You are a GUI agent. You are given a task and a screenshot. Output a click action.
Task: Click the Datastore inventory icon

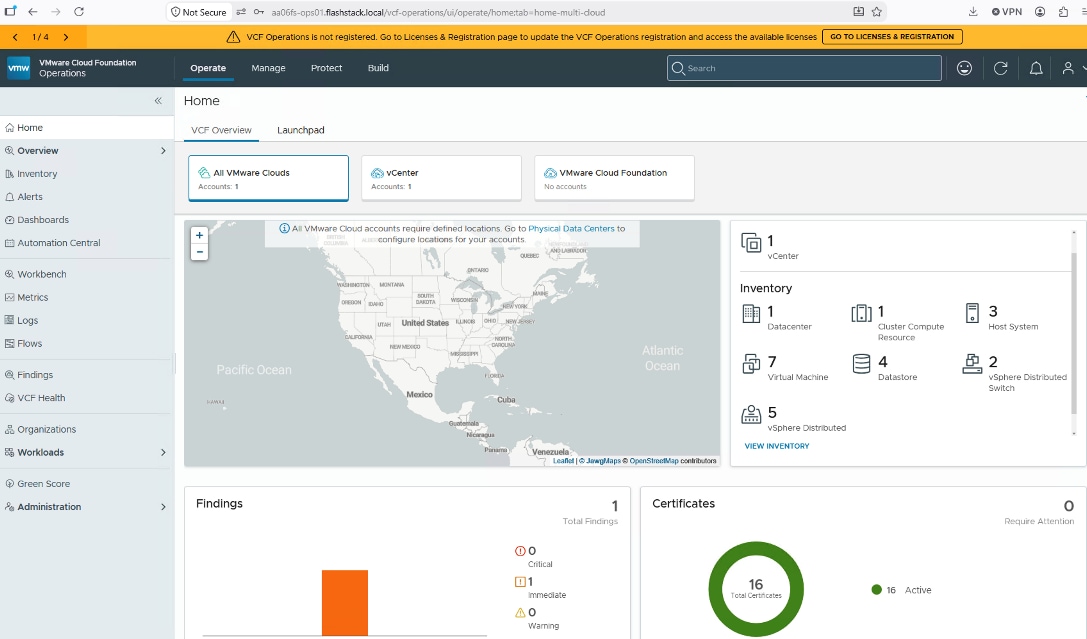coord(862,364)
